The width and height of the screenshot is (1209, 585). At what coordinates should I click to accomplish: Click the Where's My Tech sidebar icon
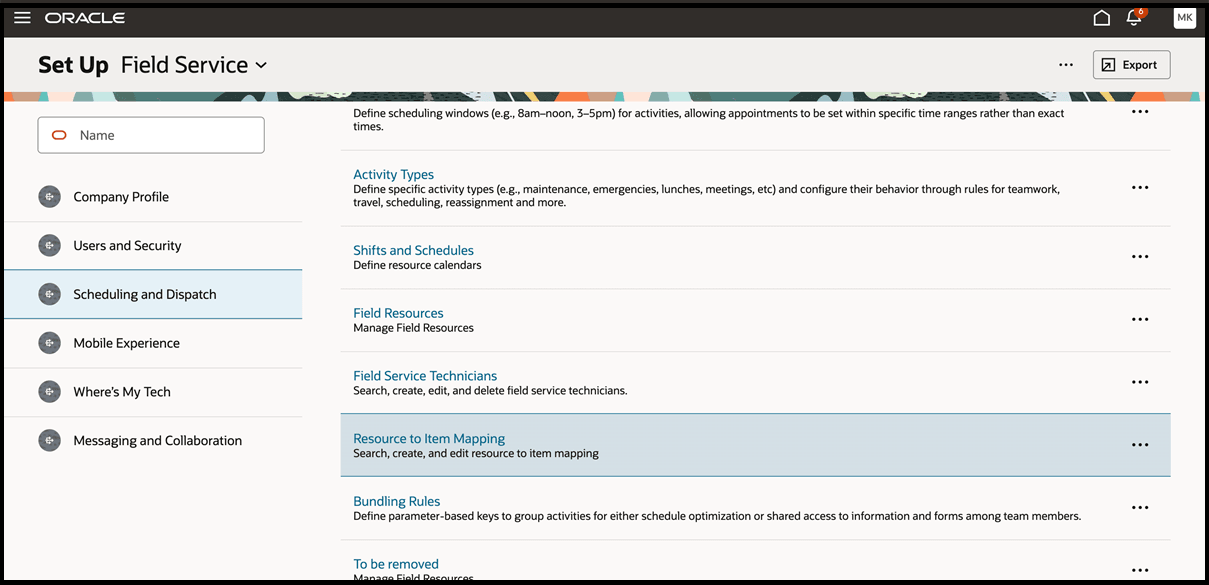click(49, 392)
